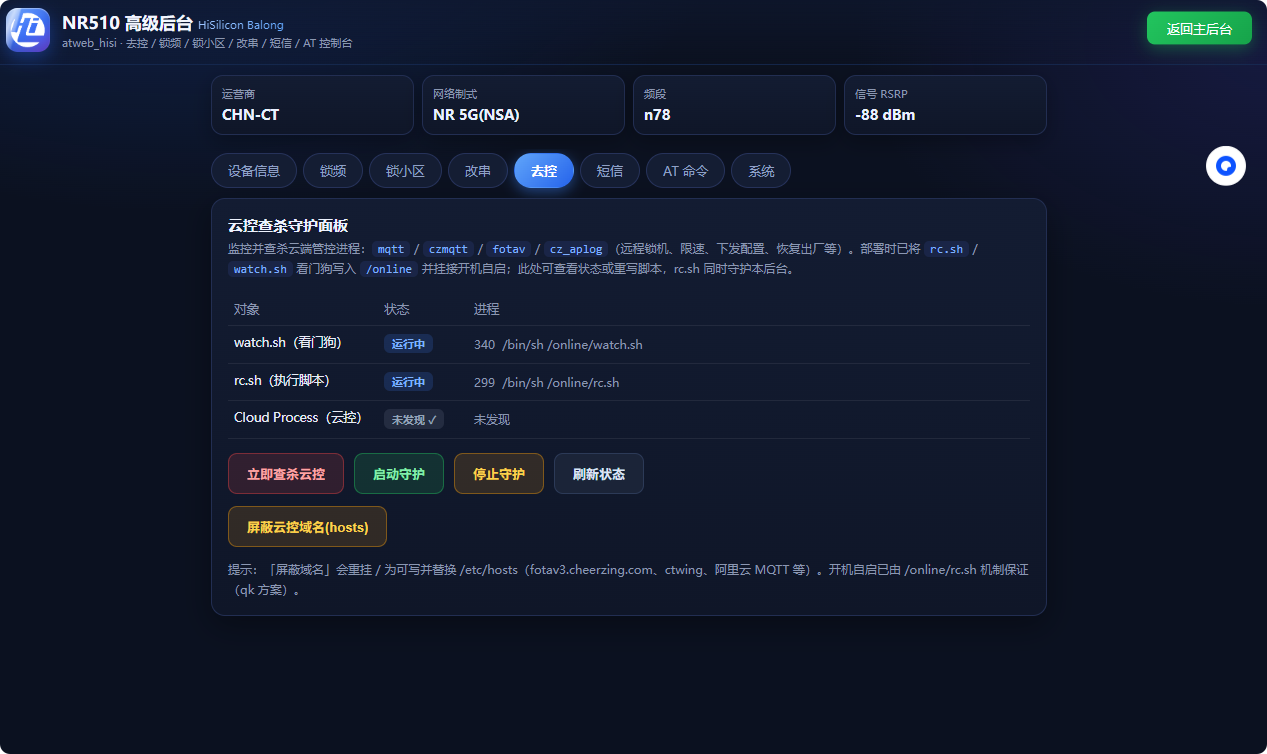Click the 对象 column header
Image resolution: width=1267 pixels, height=754 pixels.
click(x=247, y=309)
